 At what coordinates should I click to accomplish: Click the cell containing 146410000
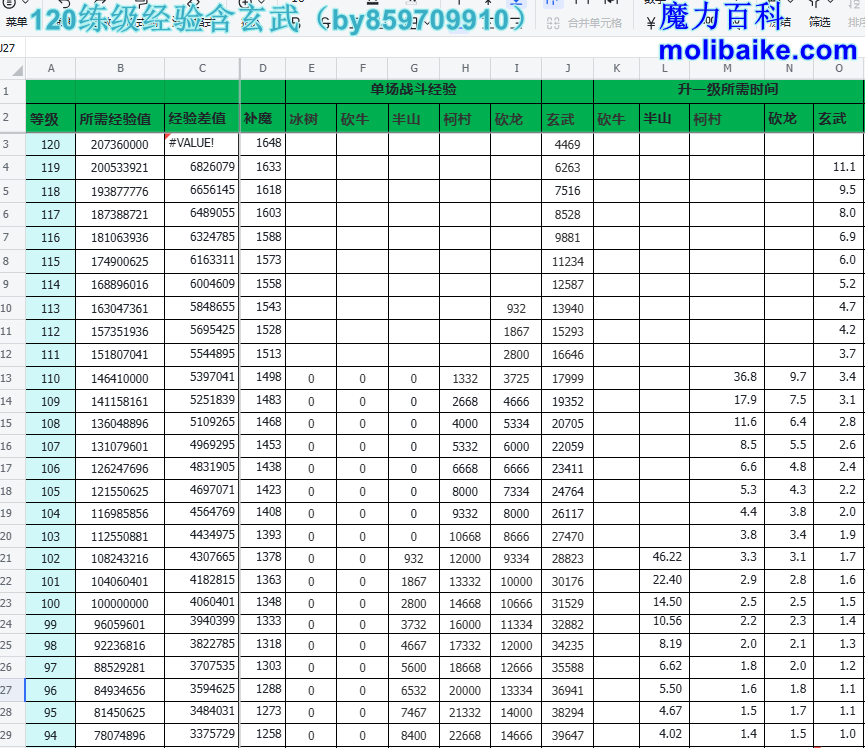[120, 379]
